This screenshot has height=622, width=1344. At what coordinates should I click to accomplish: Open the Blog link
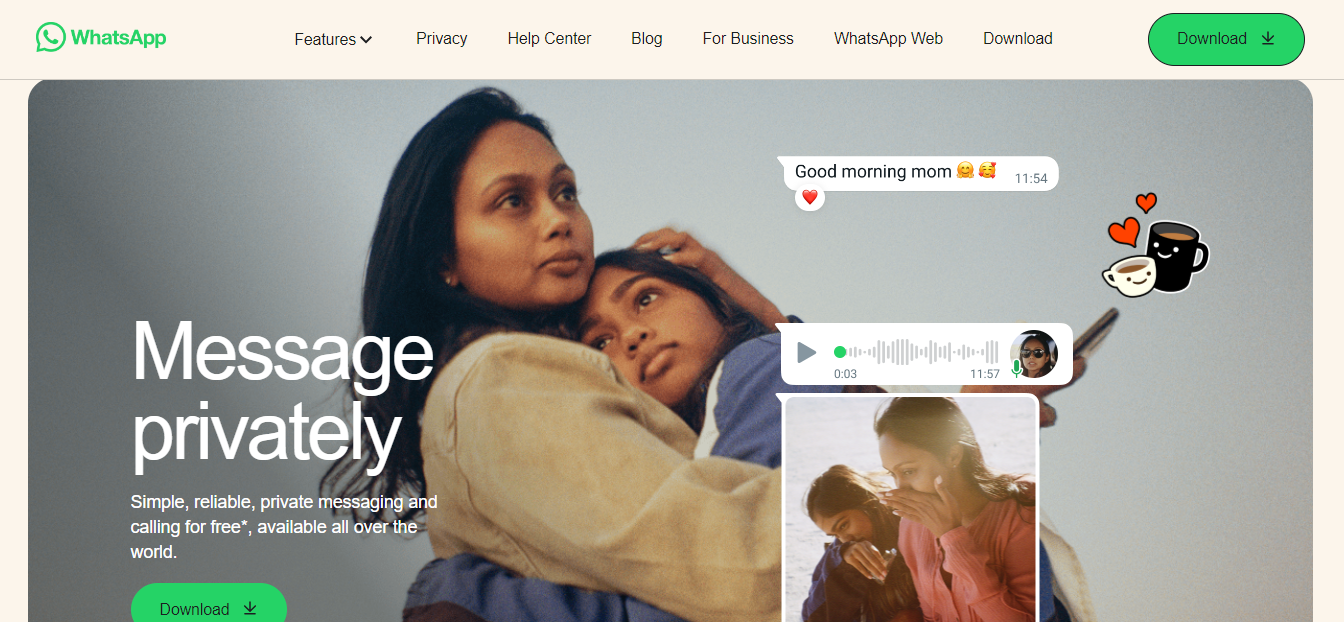click(x=647, y=38)
